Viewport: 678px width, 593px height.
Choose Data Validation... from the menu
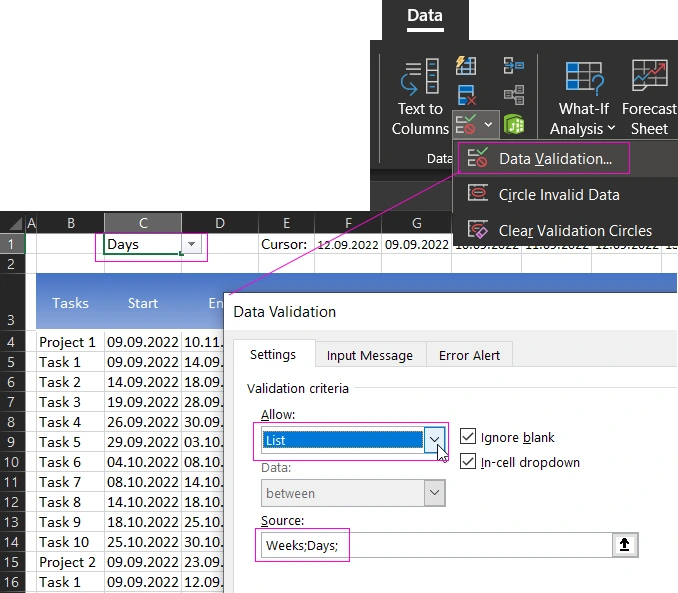pos(555,158)
